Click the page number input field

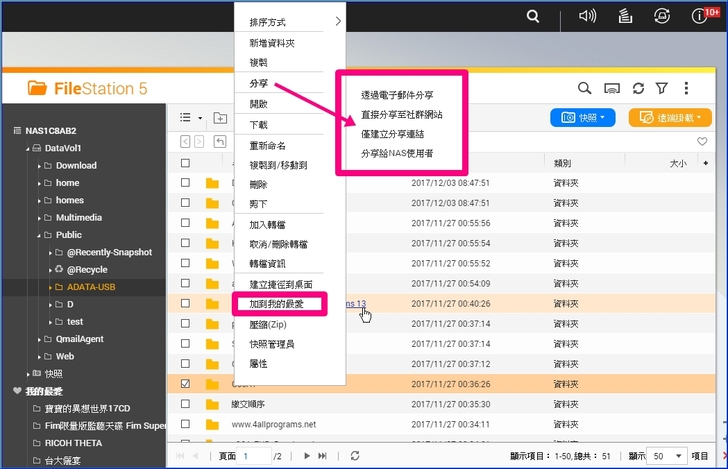[x=256, y=455]
